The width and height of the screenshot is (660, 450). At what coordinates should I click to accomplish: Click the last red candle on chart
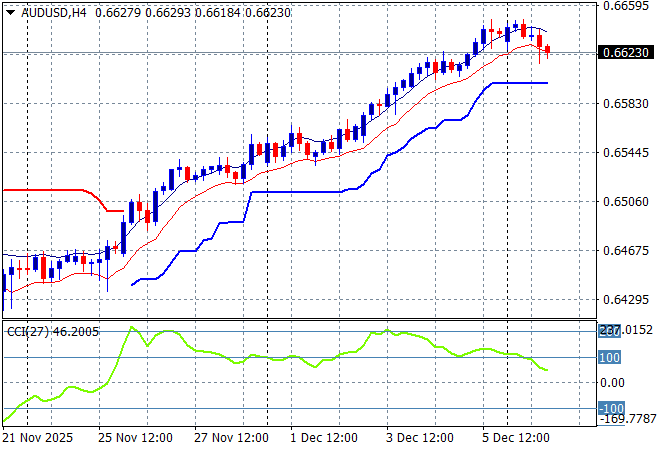[547, 49]
